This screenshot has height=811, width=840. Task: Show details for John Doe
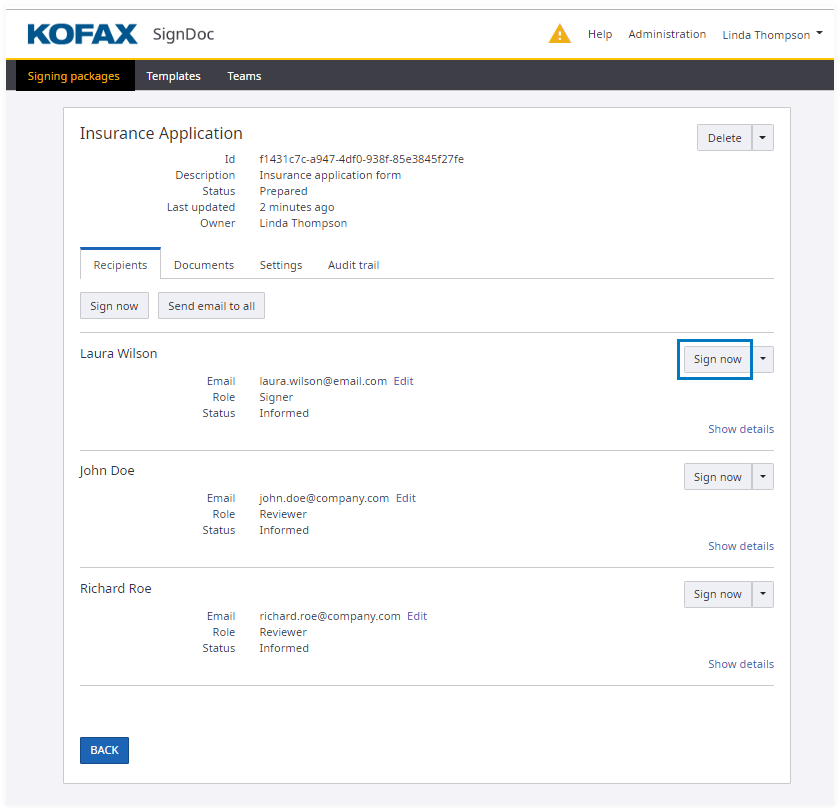tap(740, 546)
